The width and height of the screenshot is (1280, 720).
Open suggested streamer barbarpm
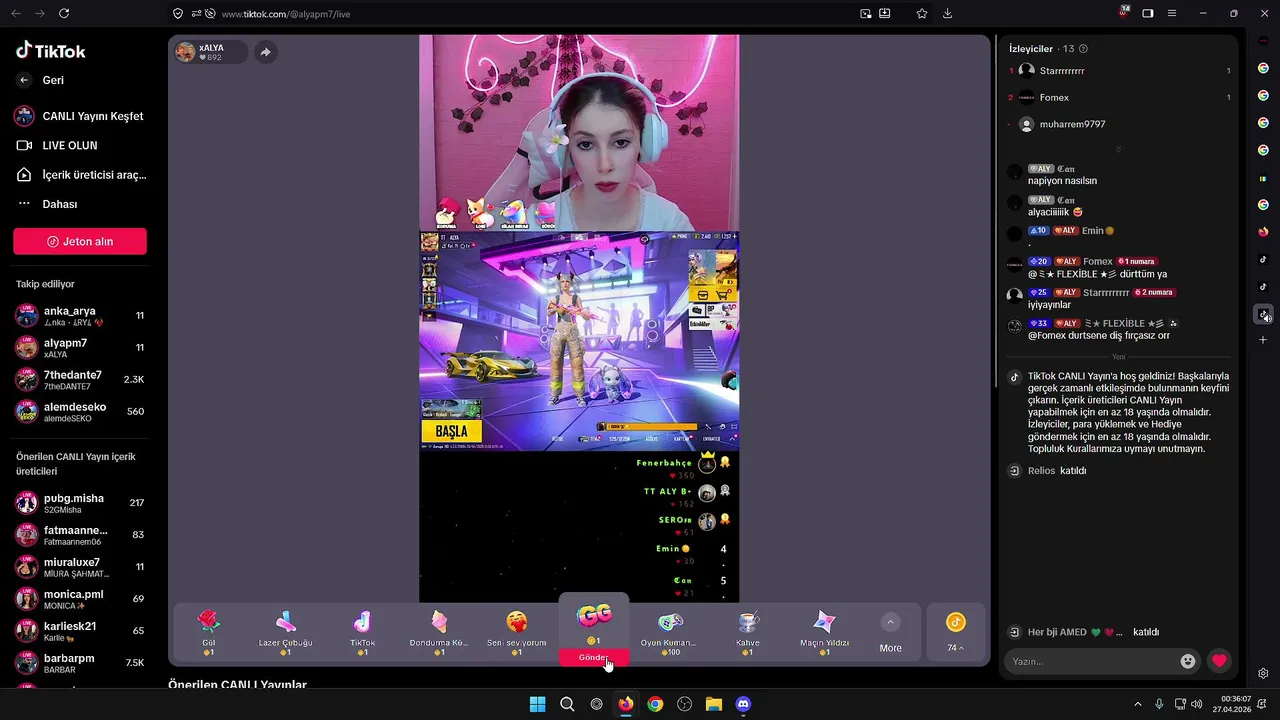click(x=80, y=663)
